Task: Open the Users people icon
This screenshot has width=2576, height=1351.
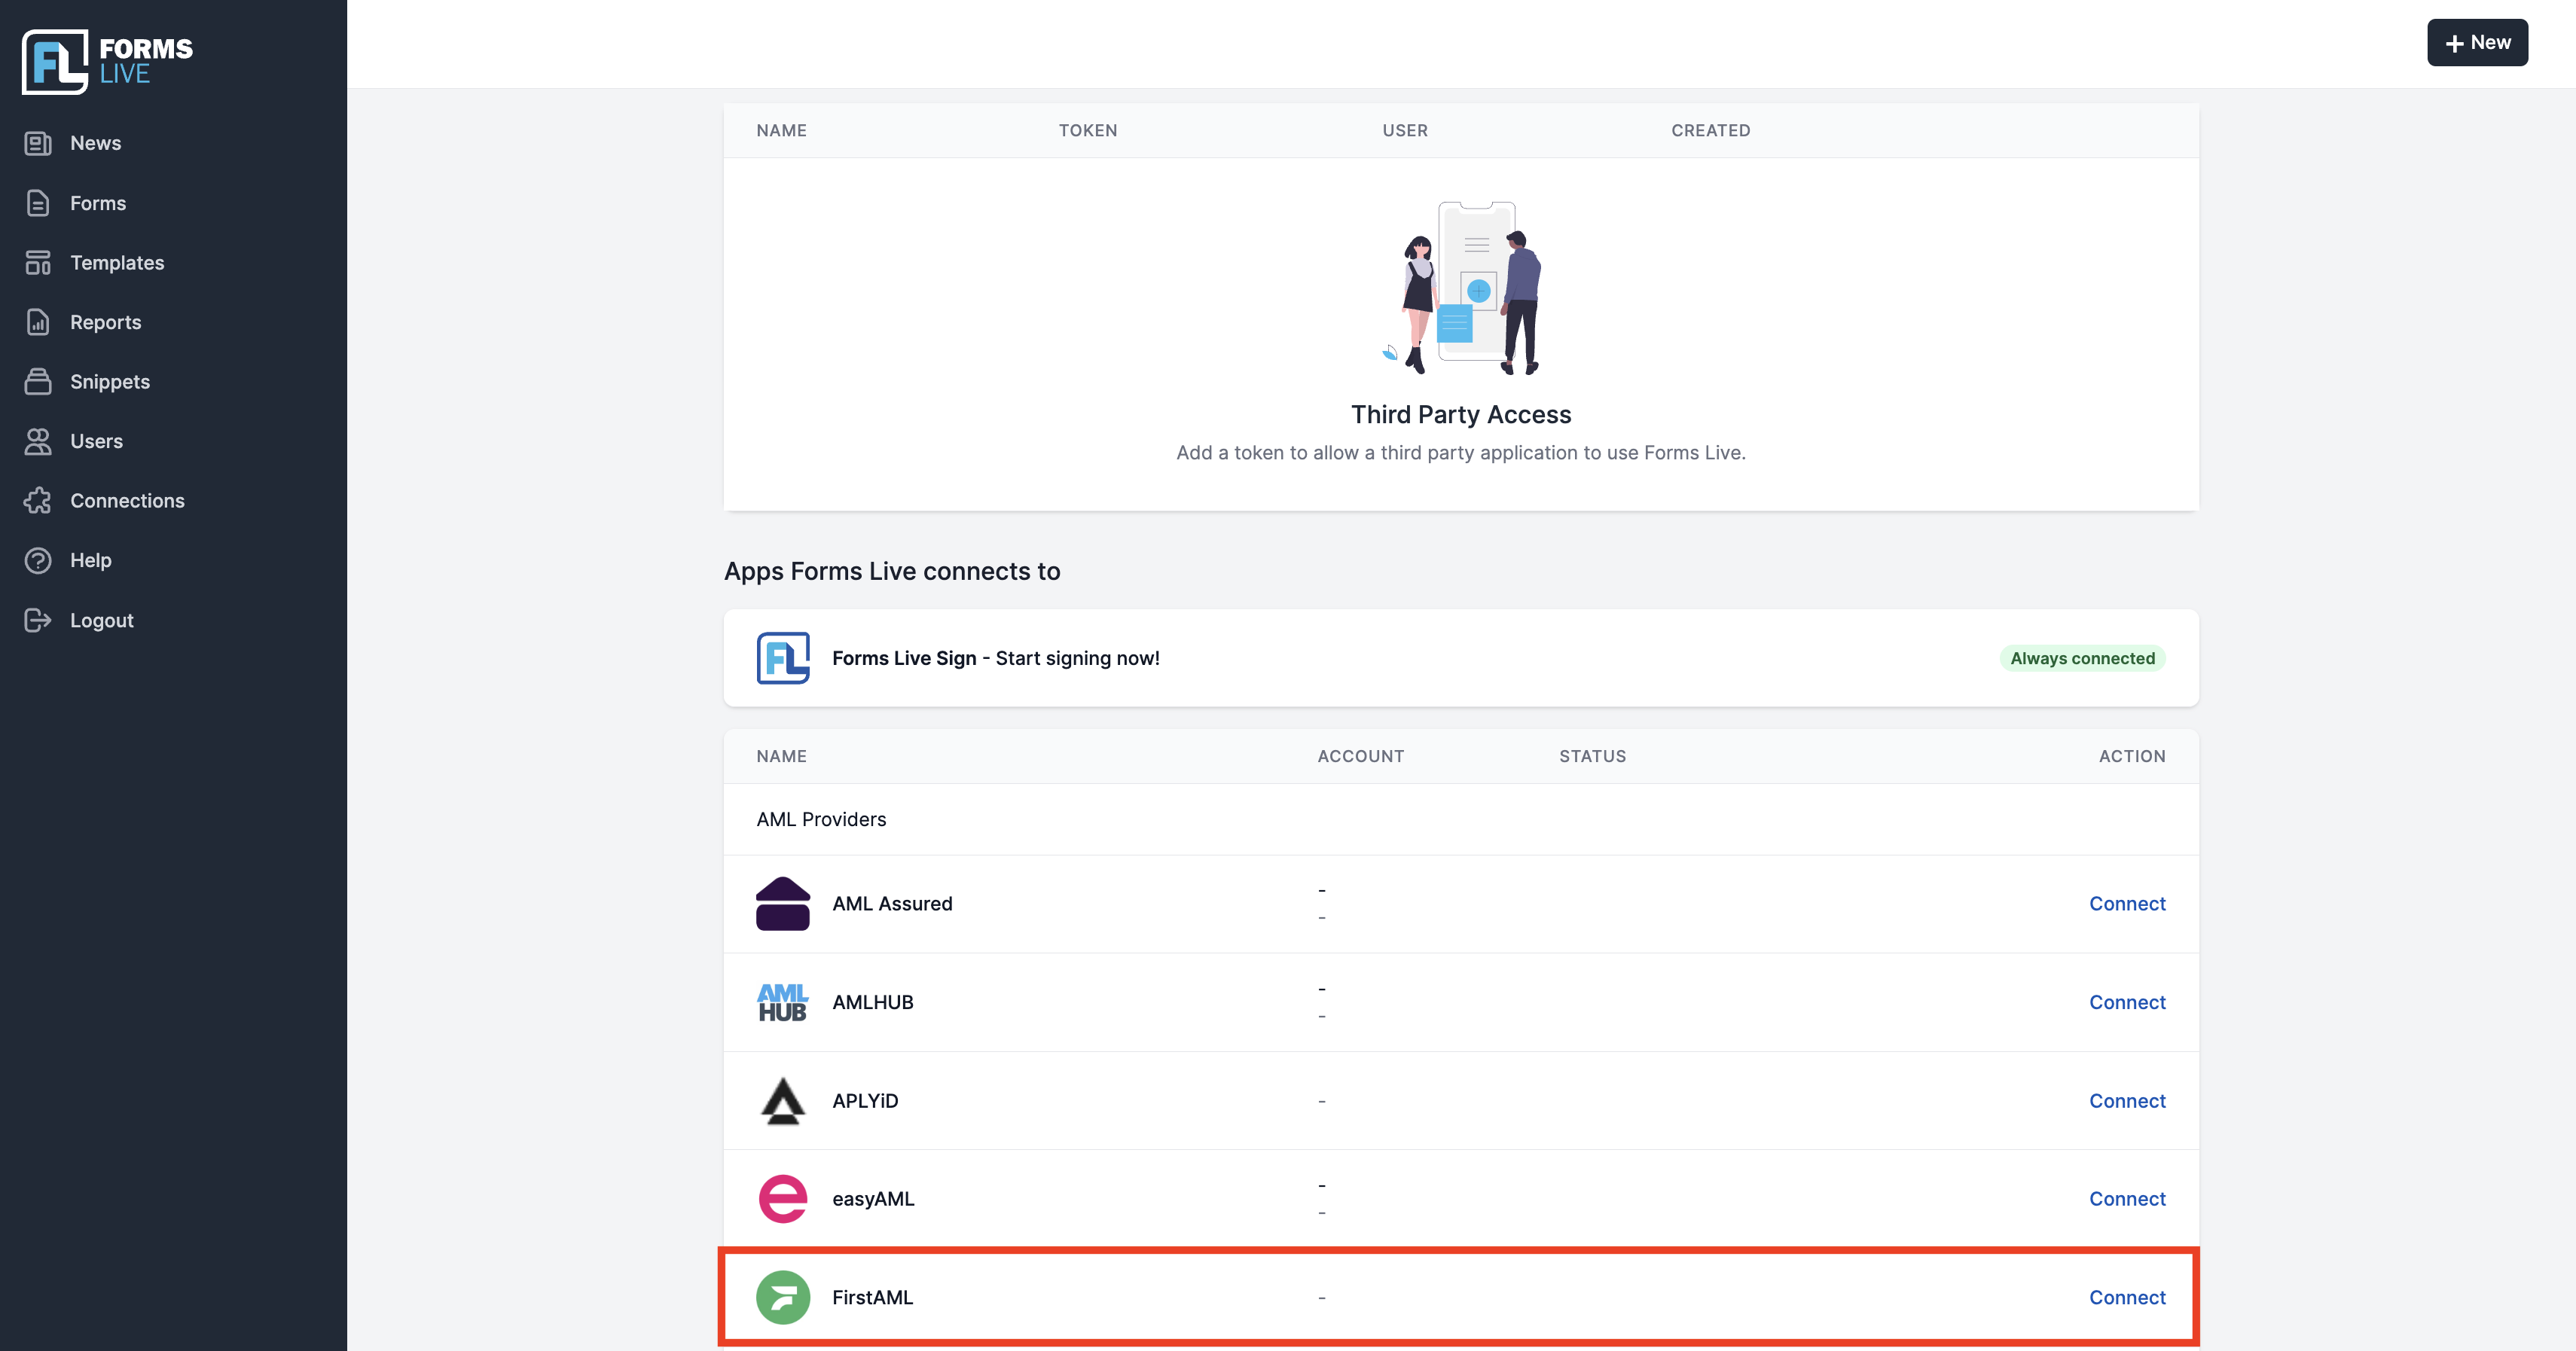Action: click(x=38, y=441)
